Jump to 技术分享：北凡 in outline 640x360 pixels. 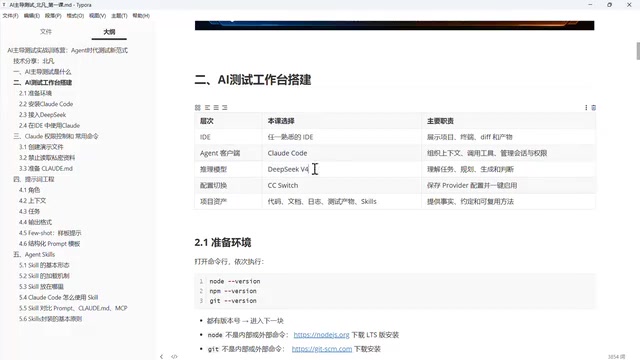[33, 61]
